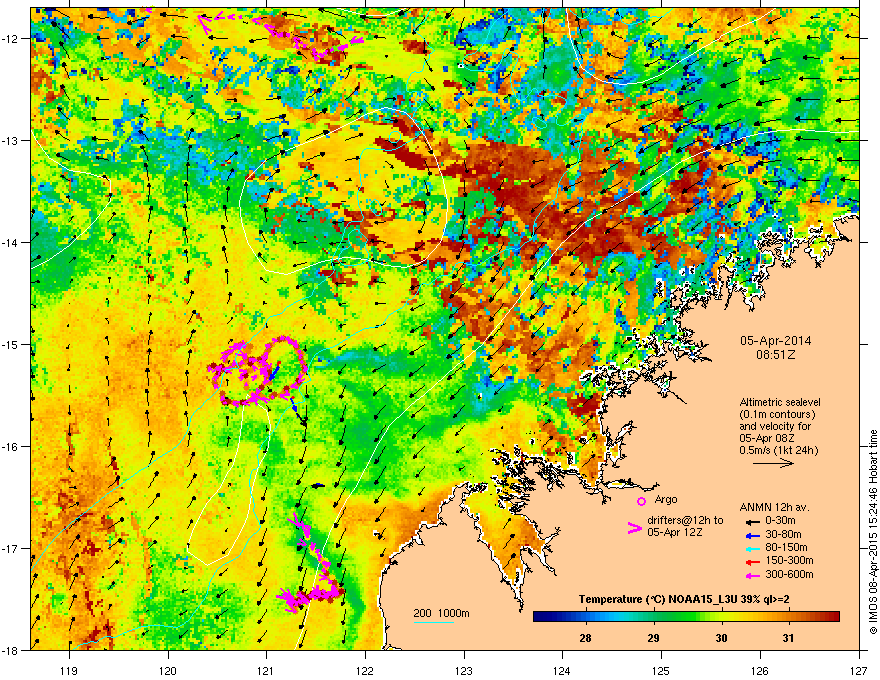The width and height of the screenshot is (880, 680).
Task: Click the black 0-30m arrow legend symbol
Action: (x=752, y=521)
